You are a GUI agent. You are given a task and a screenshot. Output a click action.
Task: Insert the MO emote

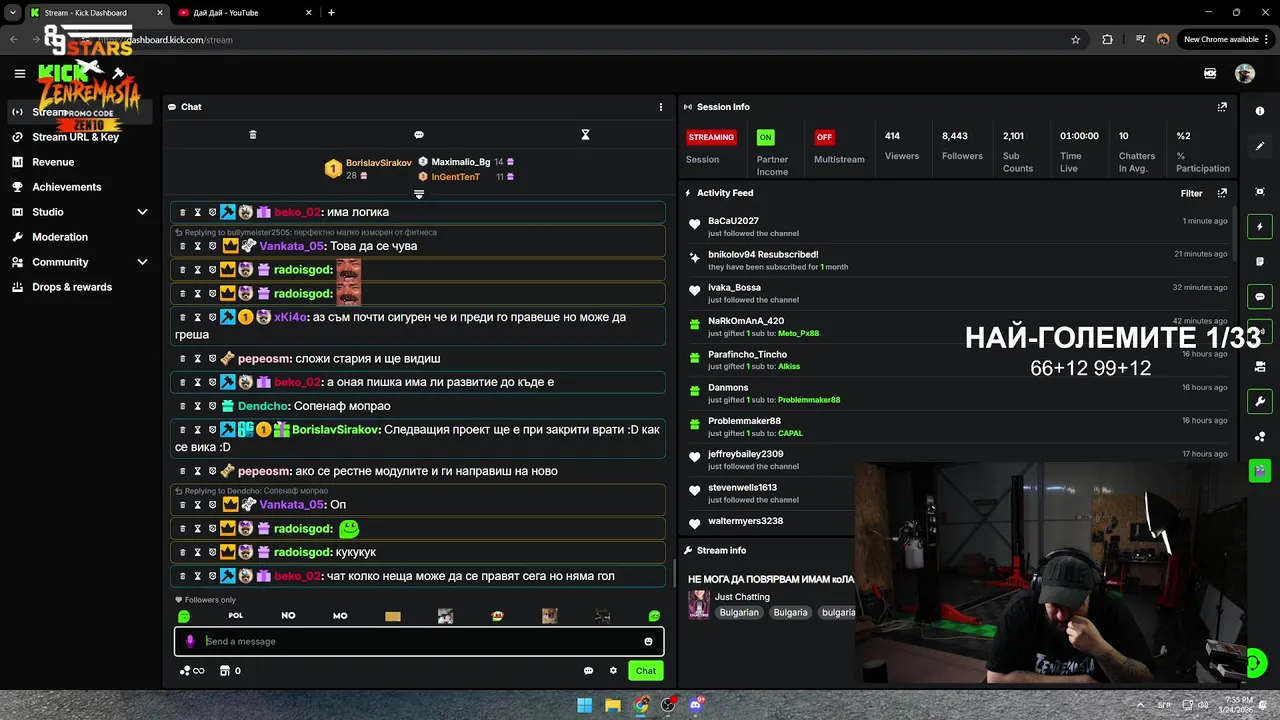340,616
